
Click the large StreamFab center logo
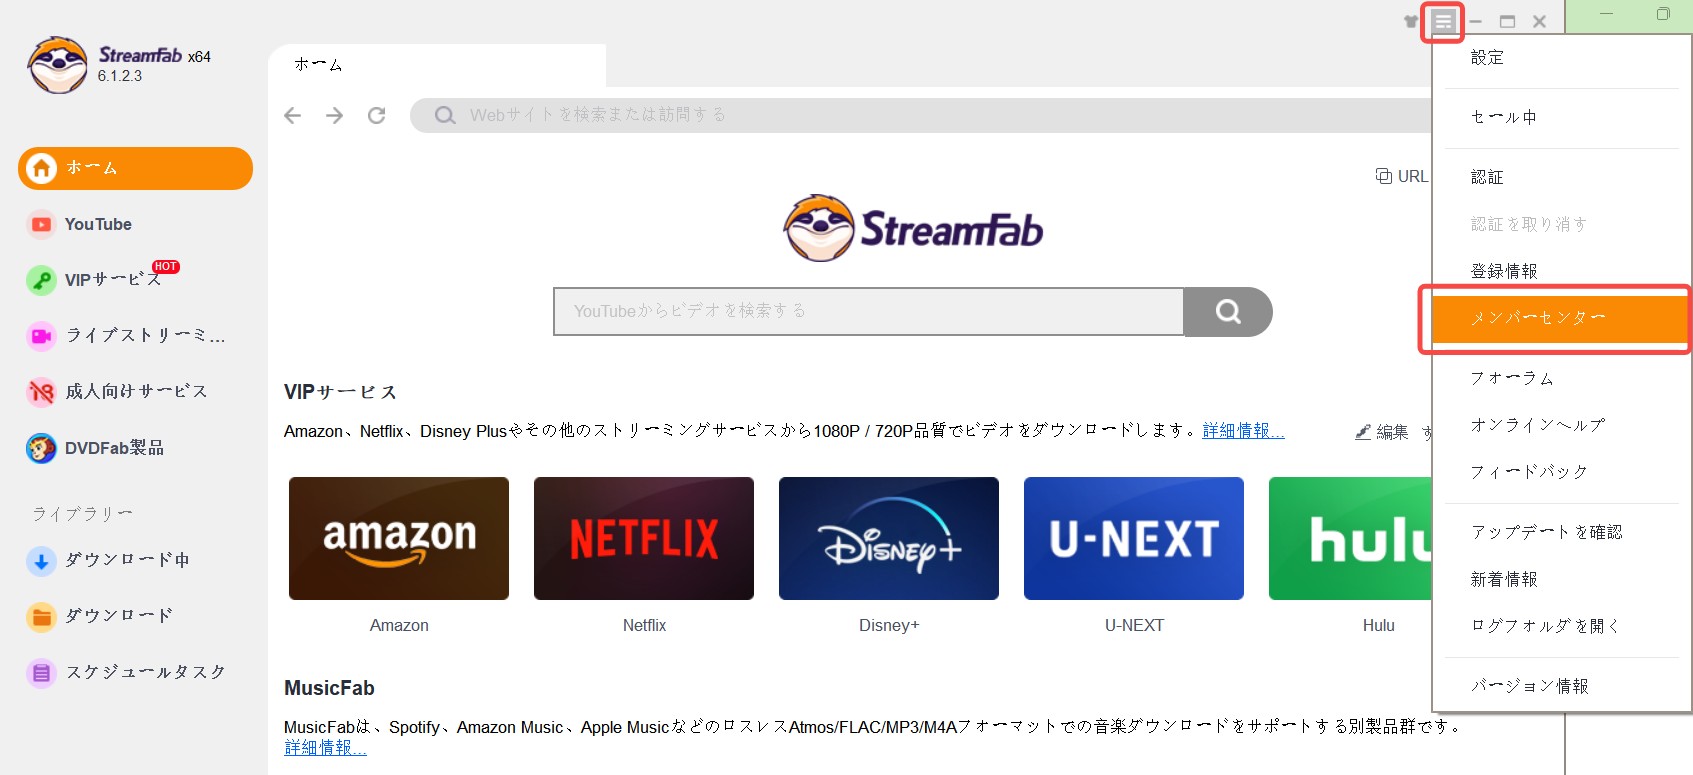coord(913,228)
